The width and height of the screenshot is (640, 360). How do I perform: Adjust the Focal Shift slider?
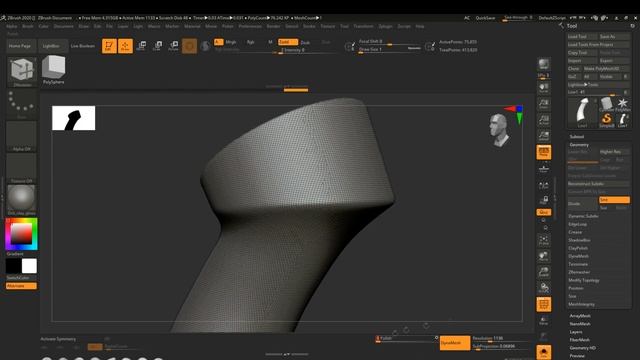(389, 42)
